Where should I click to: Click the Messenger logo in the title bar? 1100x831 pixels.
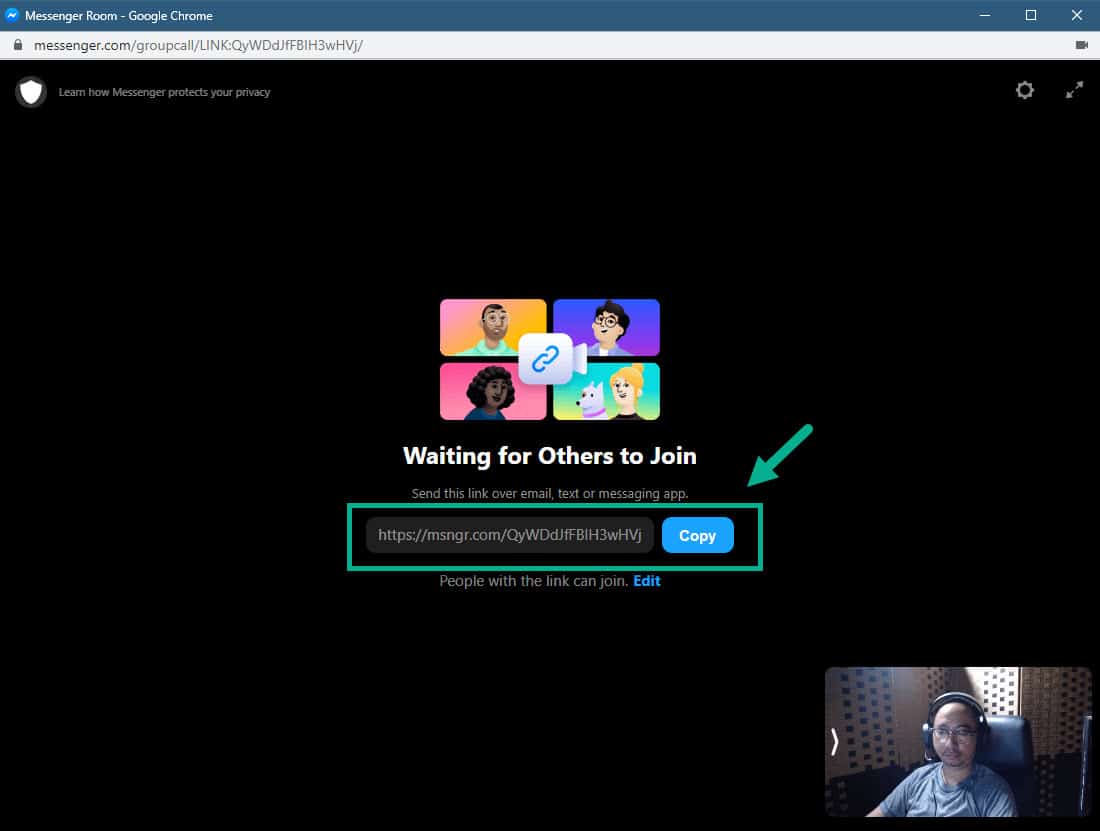pos(12,15)
